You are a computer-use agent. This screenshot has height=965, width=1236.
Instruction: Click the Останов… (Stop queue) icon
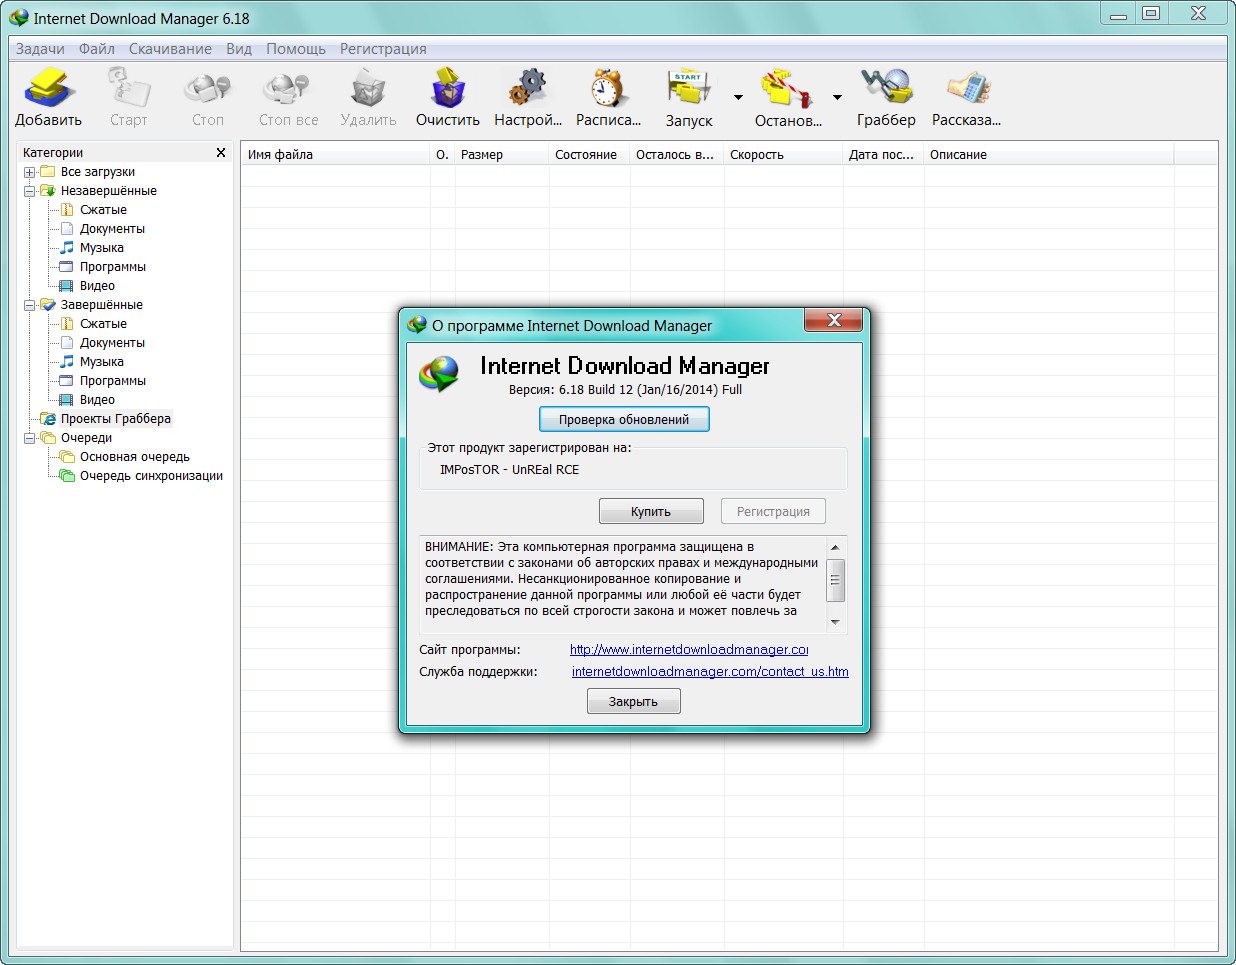click(x=787, y=89)
